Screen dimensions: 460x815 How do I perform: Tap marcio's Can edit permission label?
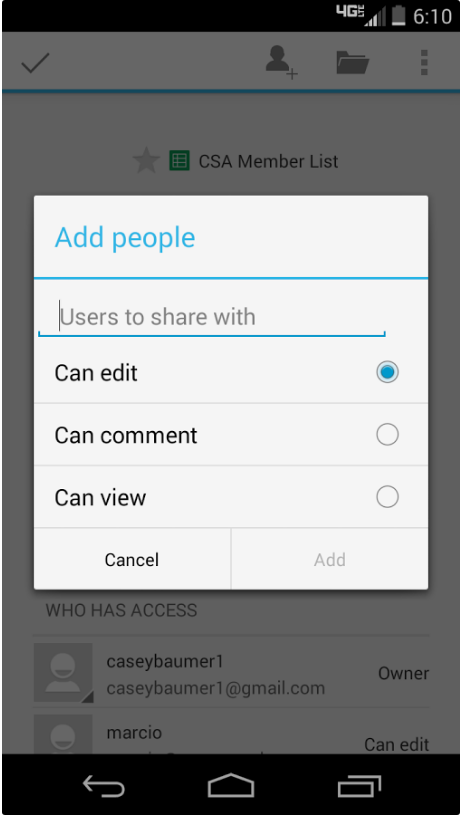pos(397,744)
